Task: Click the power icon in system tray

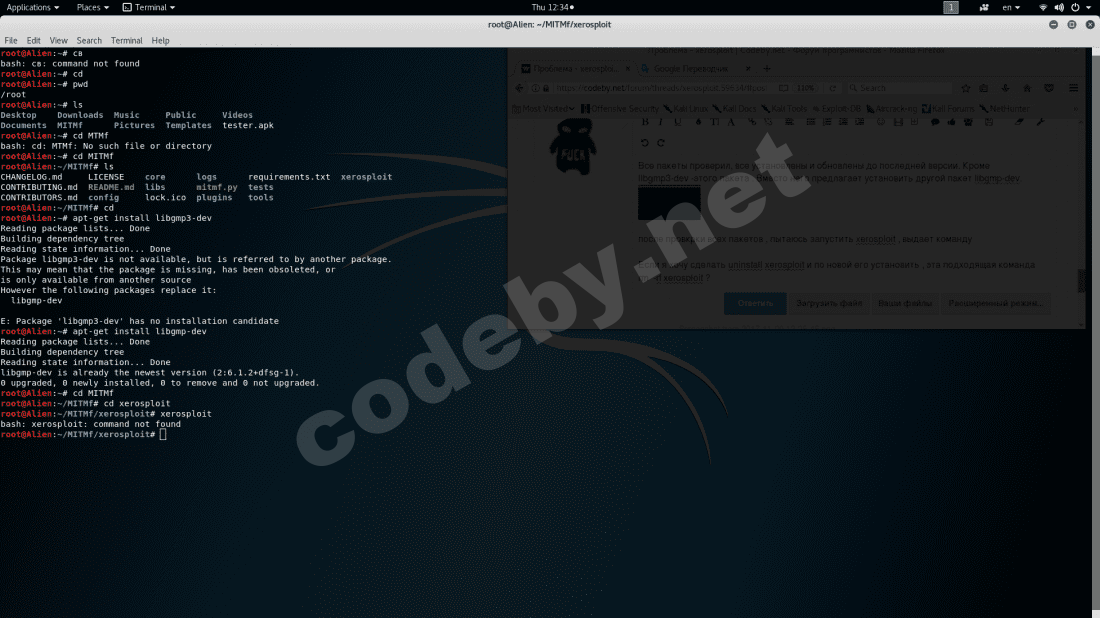Action: (1075, 7)
